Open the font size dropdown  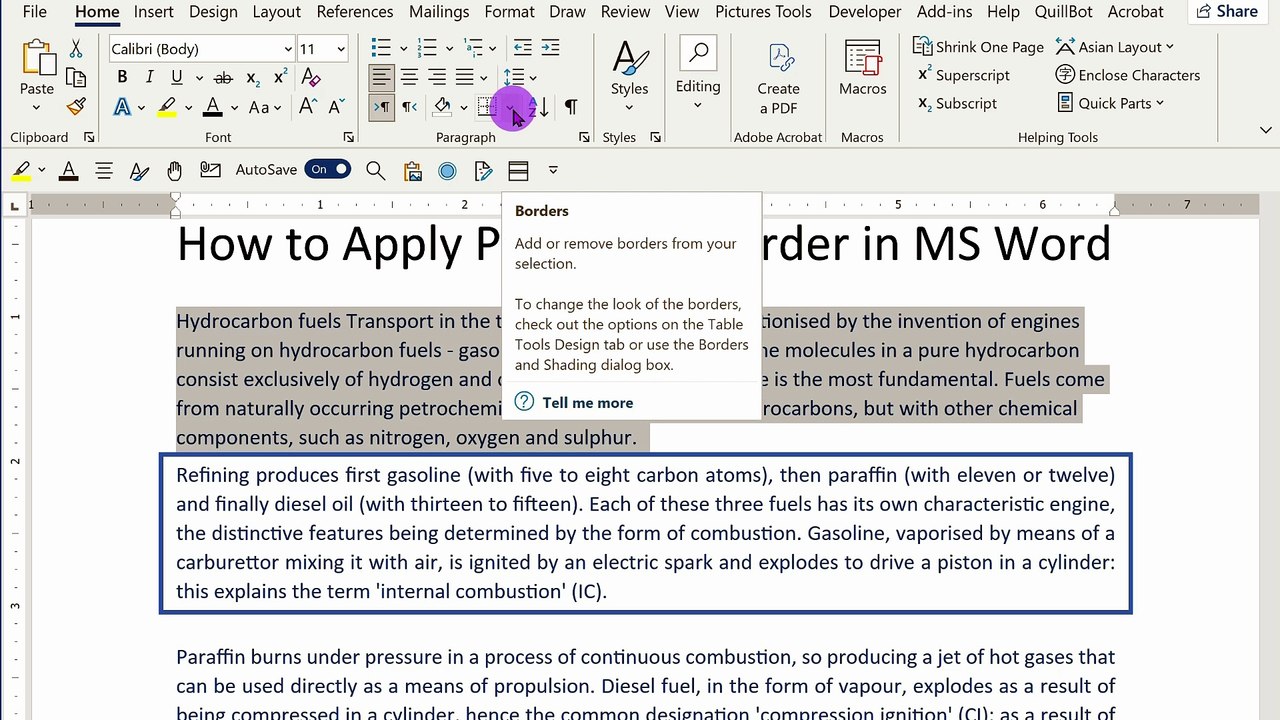[x=340, y=49]
